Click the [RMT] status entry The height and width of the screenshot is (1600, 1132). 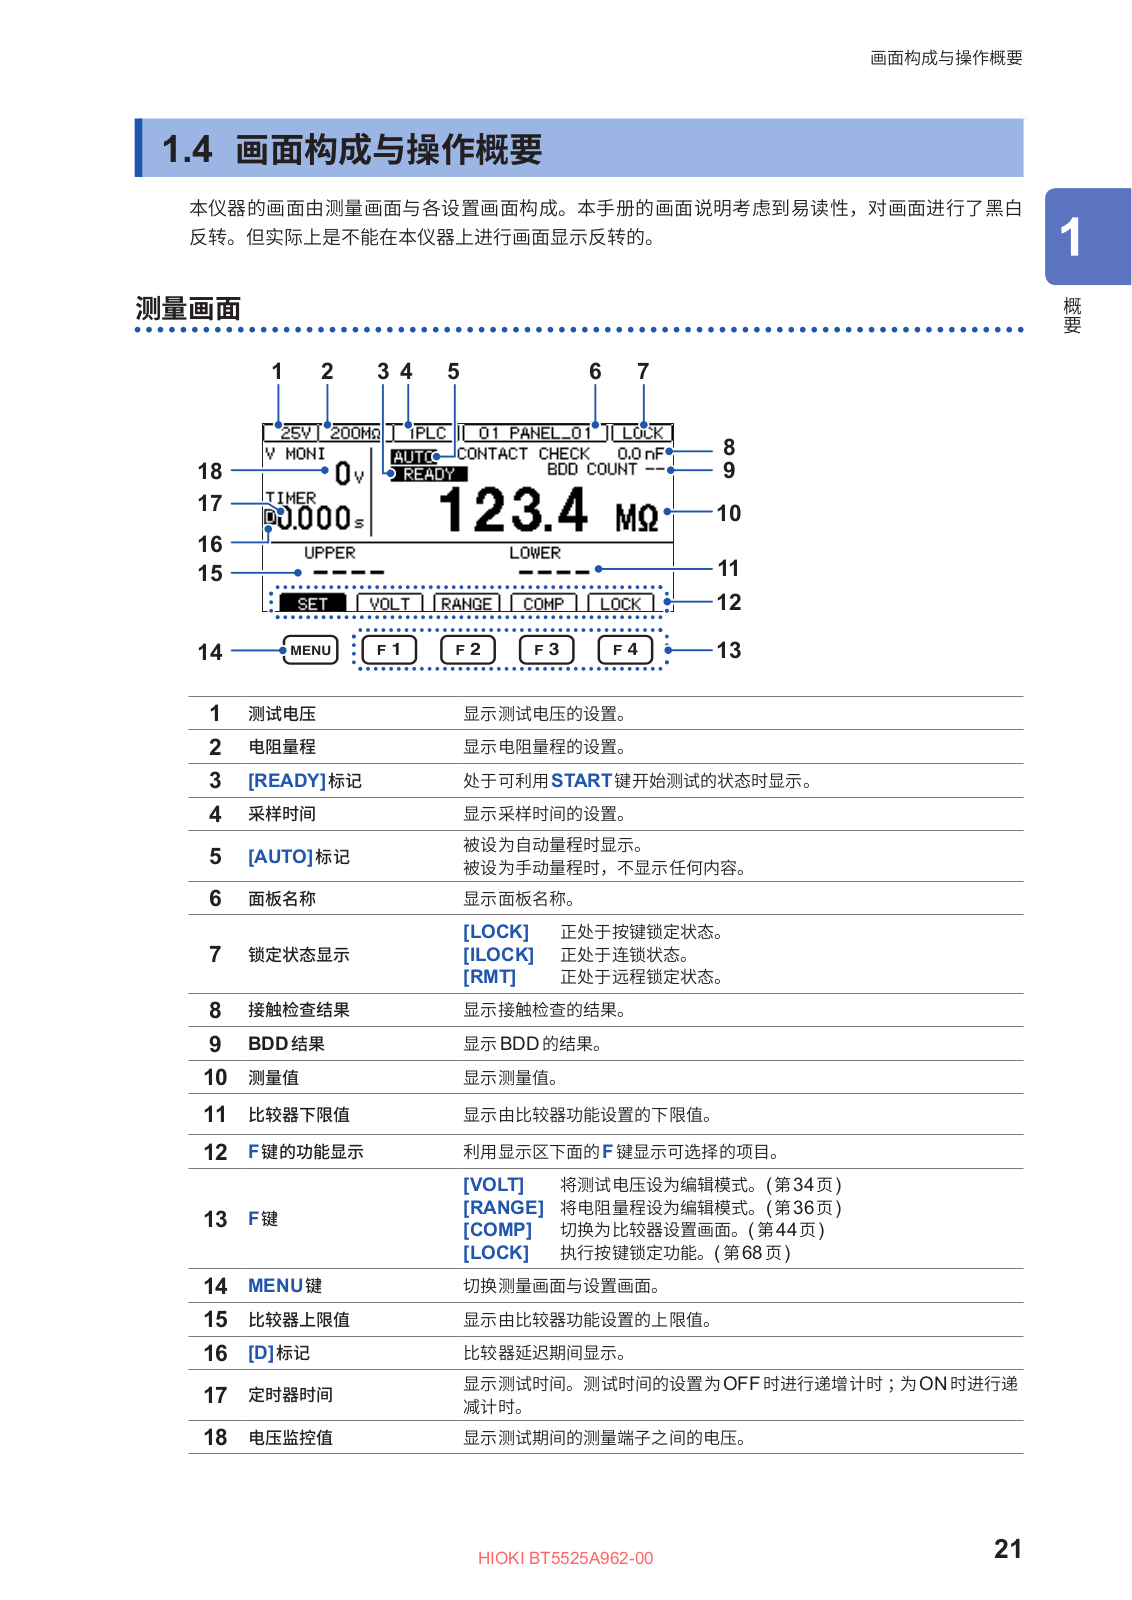tap(489, 977)
